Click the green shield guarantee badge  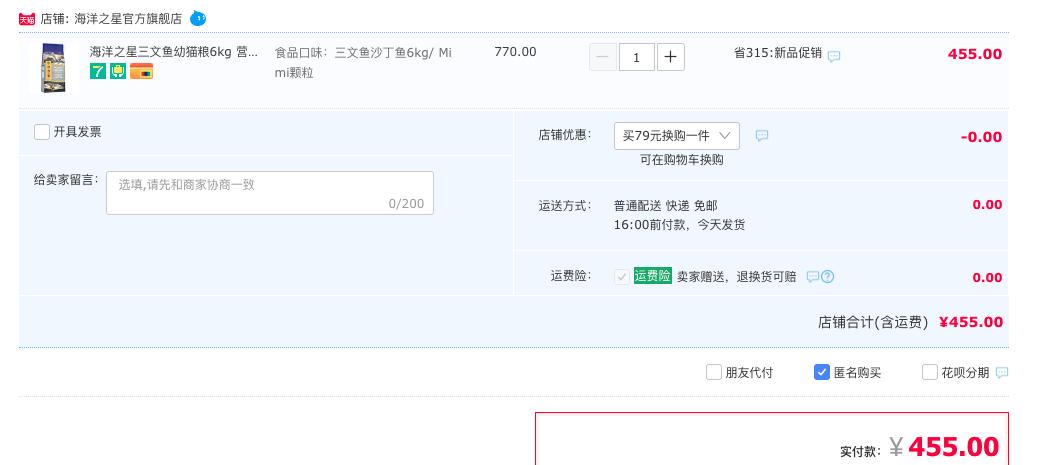pos(118,71)
